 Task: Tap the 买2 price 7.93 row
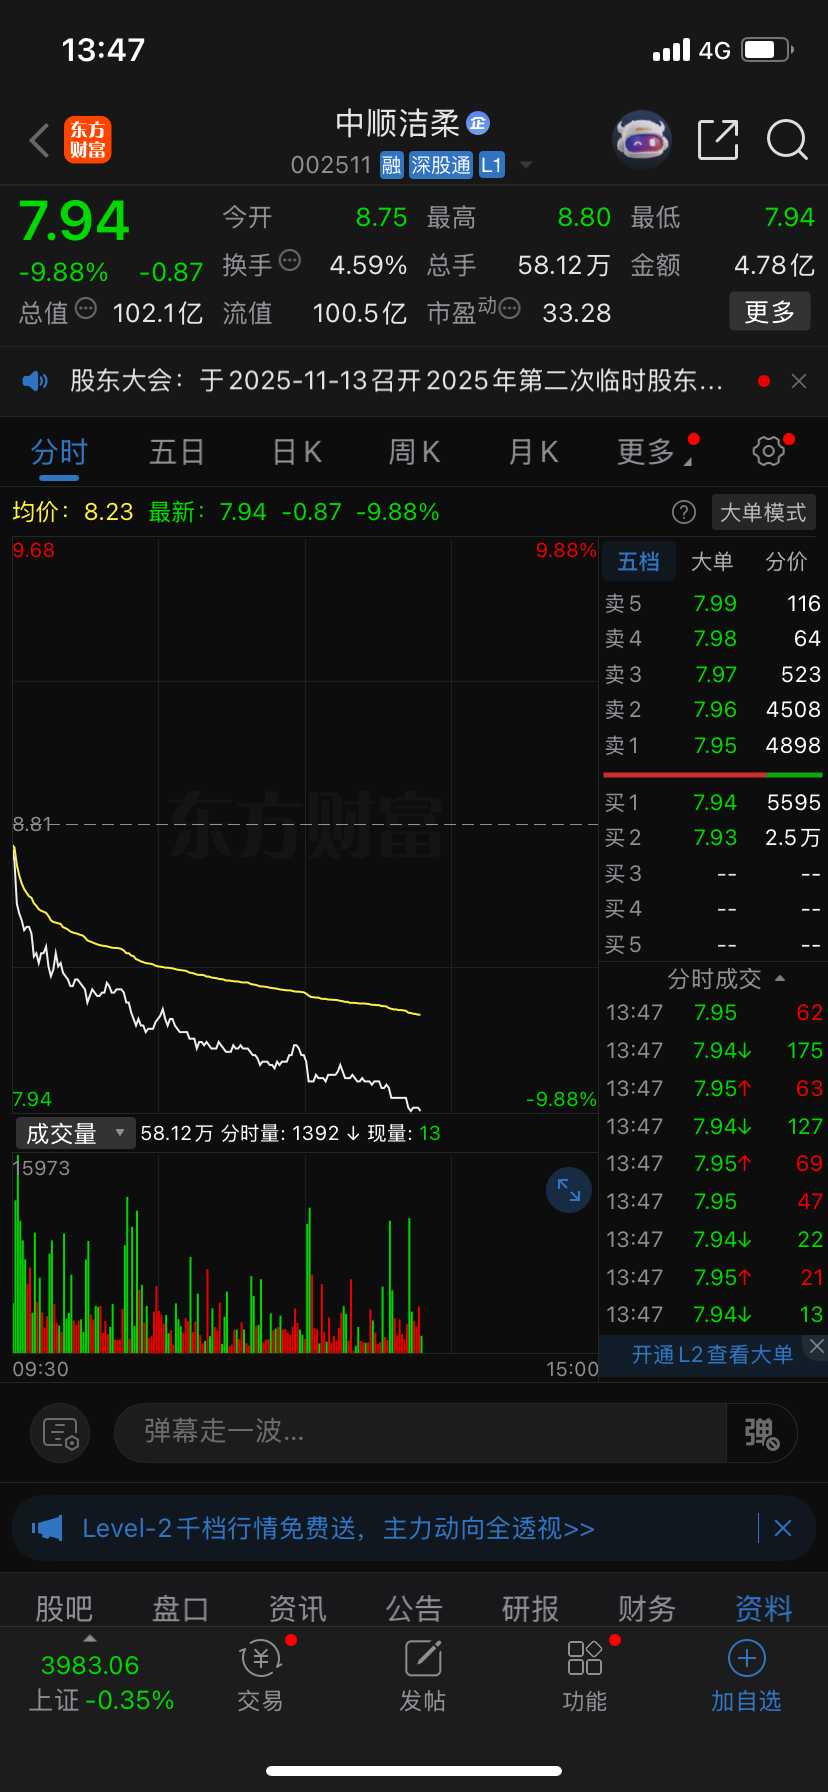713,837
